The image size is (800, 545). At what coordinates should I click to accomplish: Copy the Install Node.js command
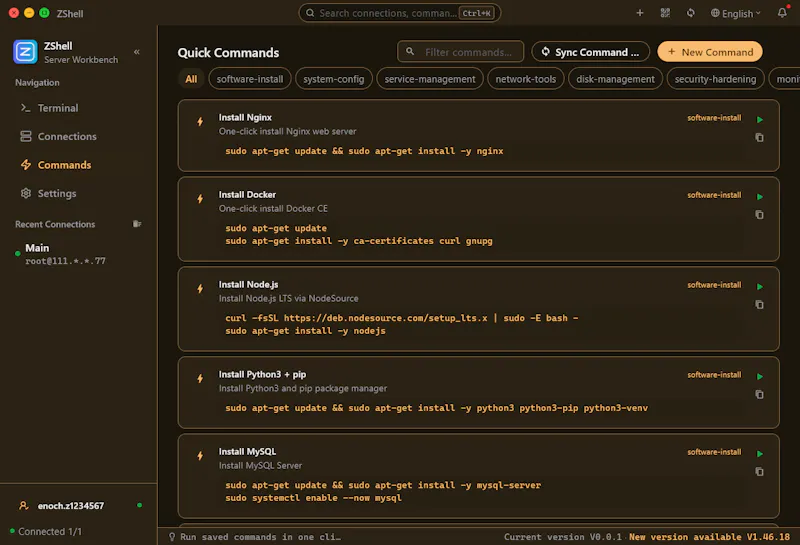(760, 304)
